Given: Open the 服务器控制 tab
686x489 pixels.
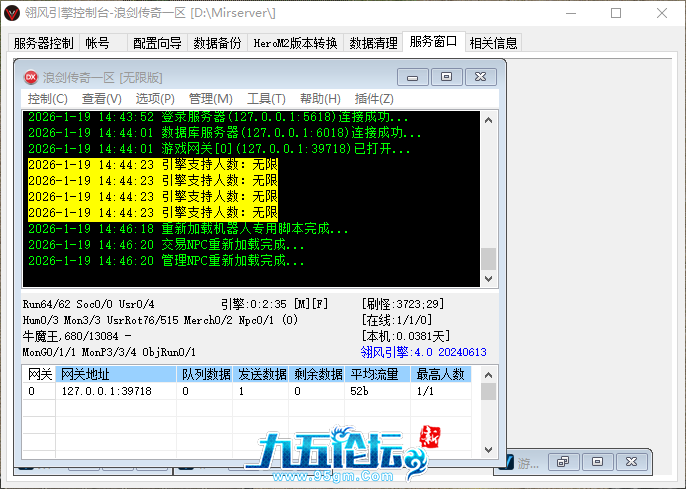Looking at the screenshot, I should [44, 43].
